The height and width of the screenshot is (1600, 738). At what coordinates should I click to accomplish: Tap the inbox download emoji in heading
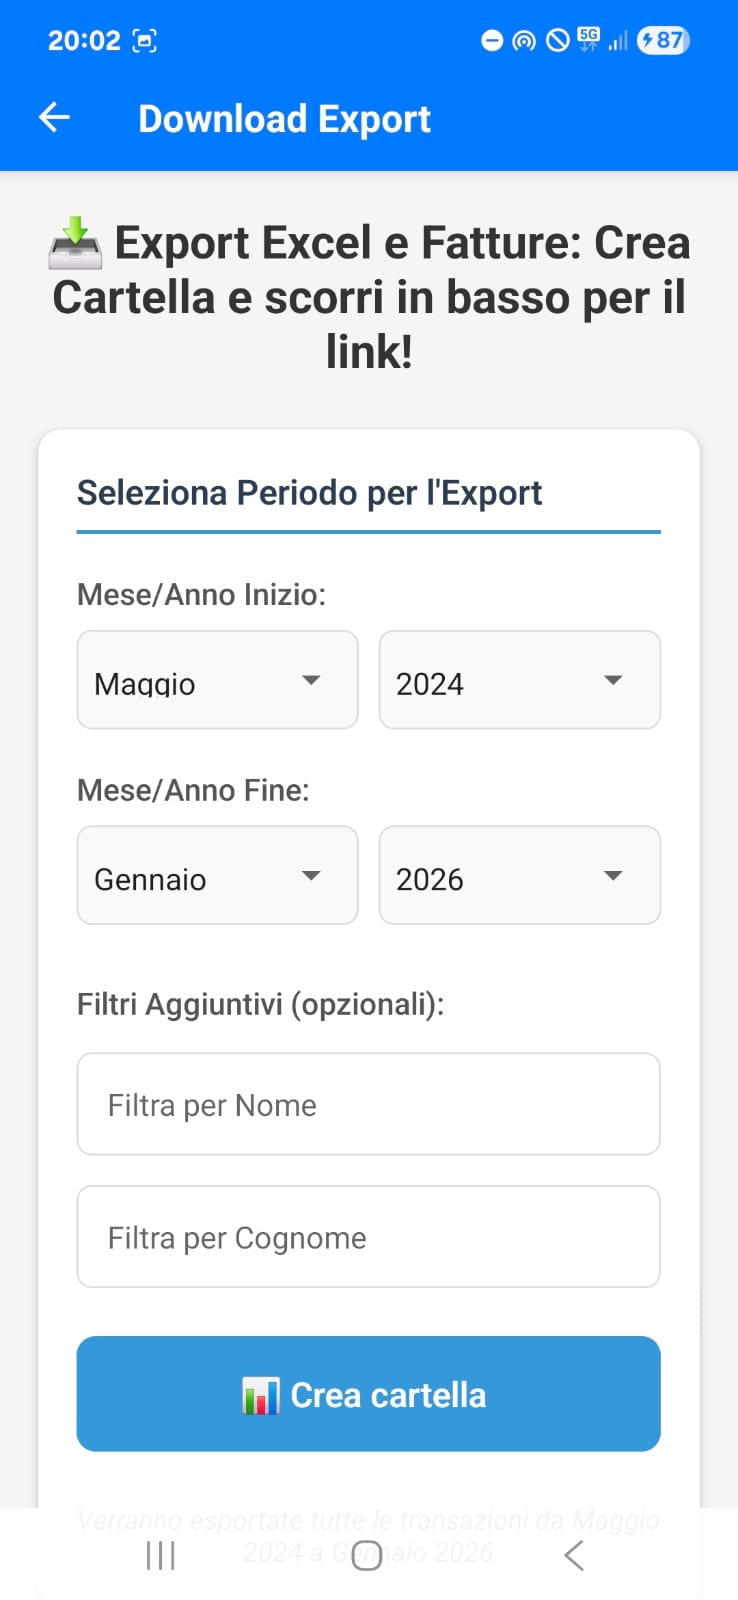point(75,244)
